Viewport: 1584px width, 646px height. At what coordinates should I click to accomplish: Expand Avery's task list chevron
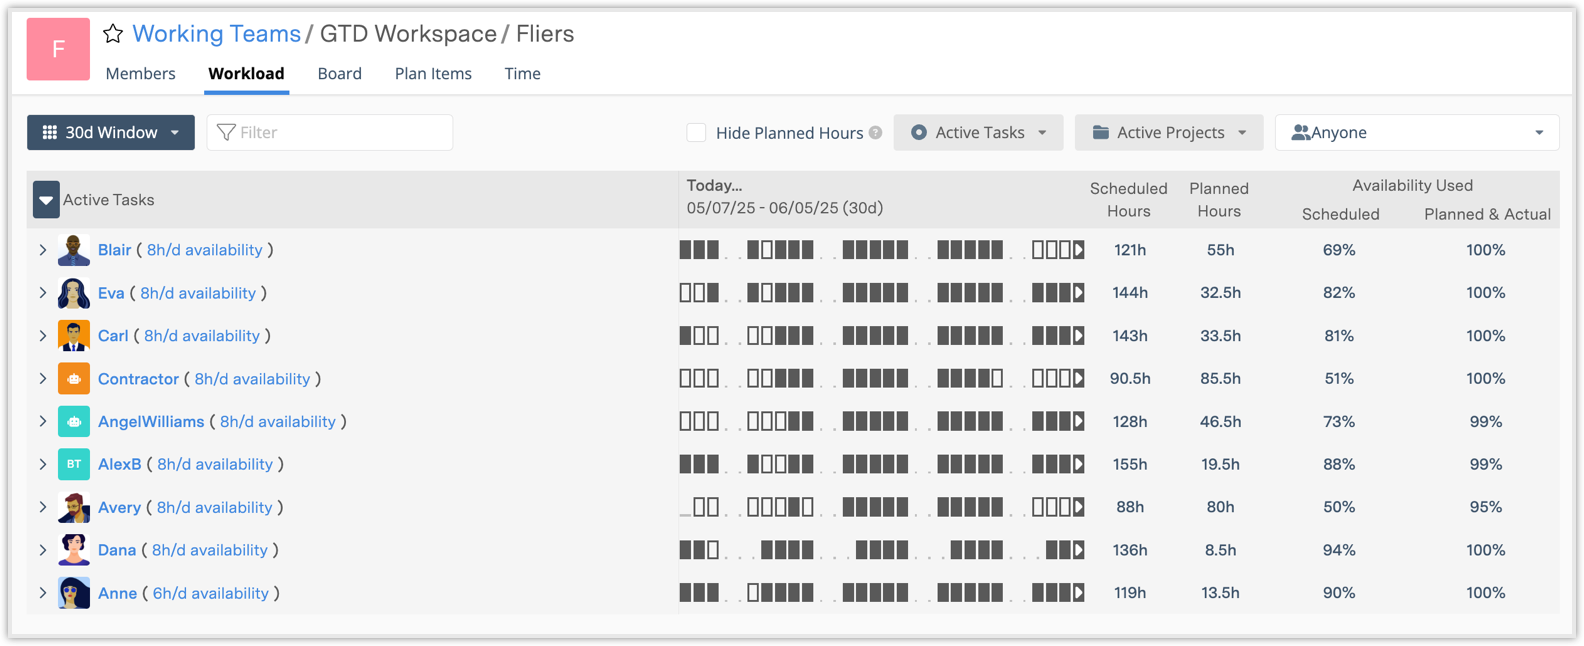(x=43, y=507)
